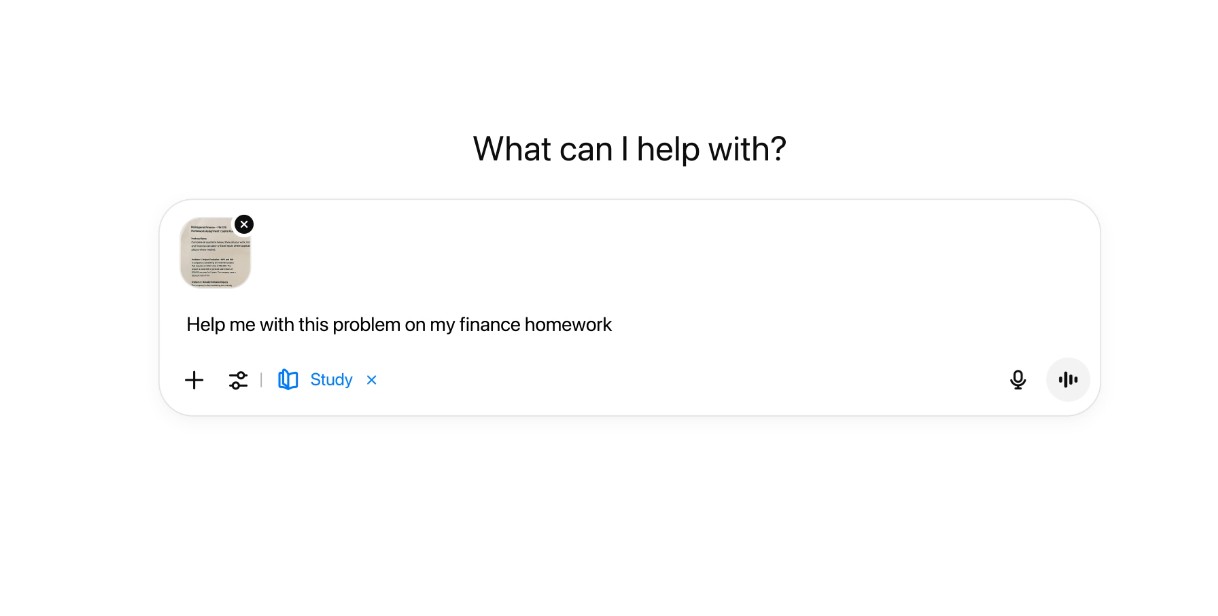Open the tools sliders menu

238,380
